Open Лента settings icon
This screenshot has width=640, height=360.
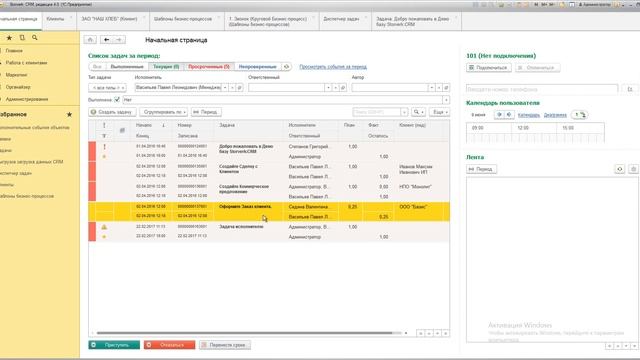click(633, 169)
